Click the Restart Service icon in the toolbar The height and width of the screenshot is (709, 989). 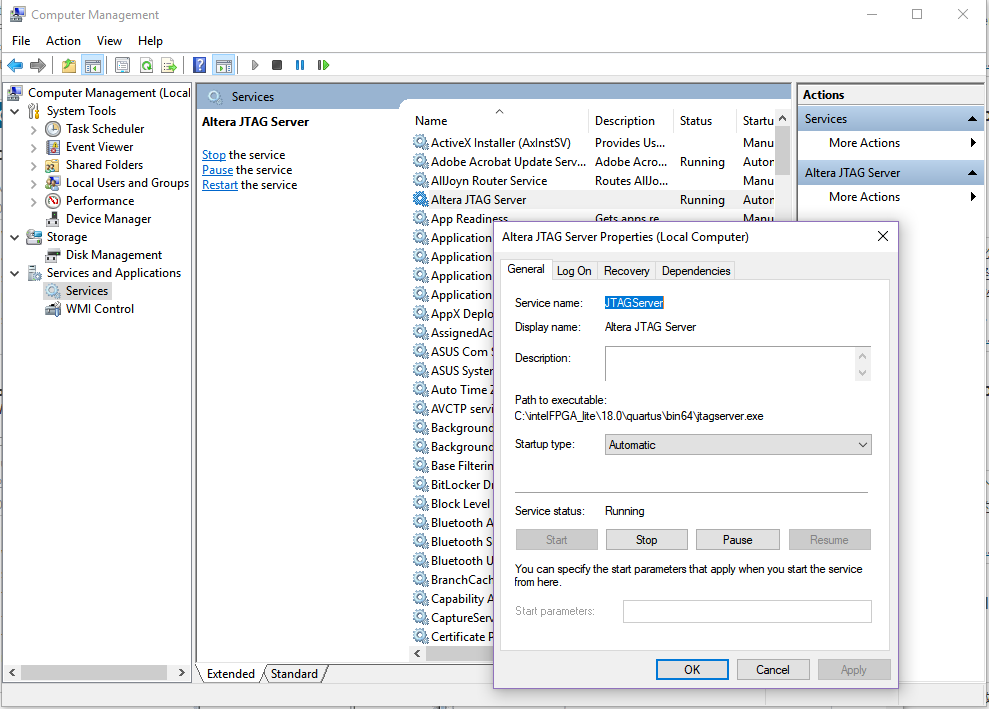coord(323,65)
